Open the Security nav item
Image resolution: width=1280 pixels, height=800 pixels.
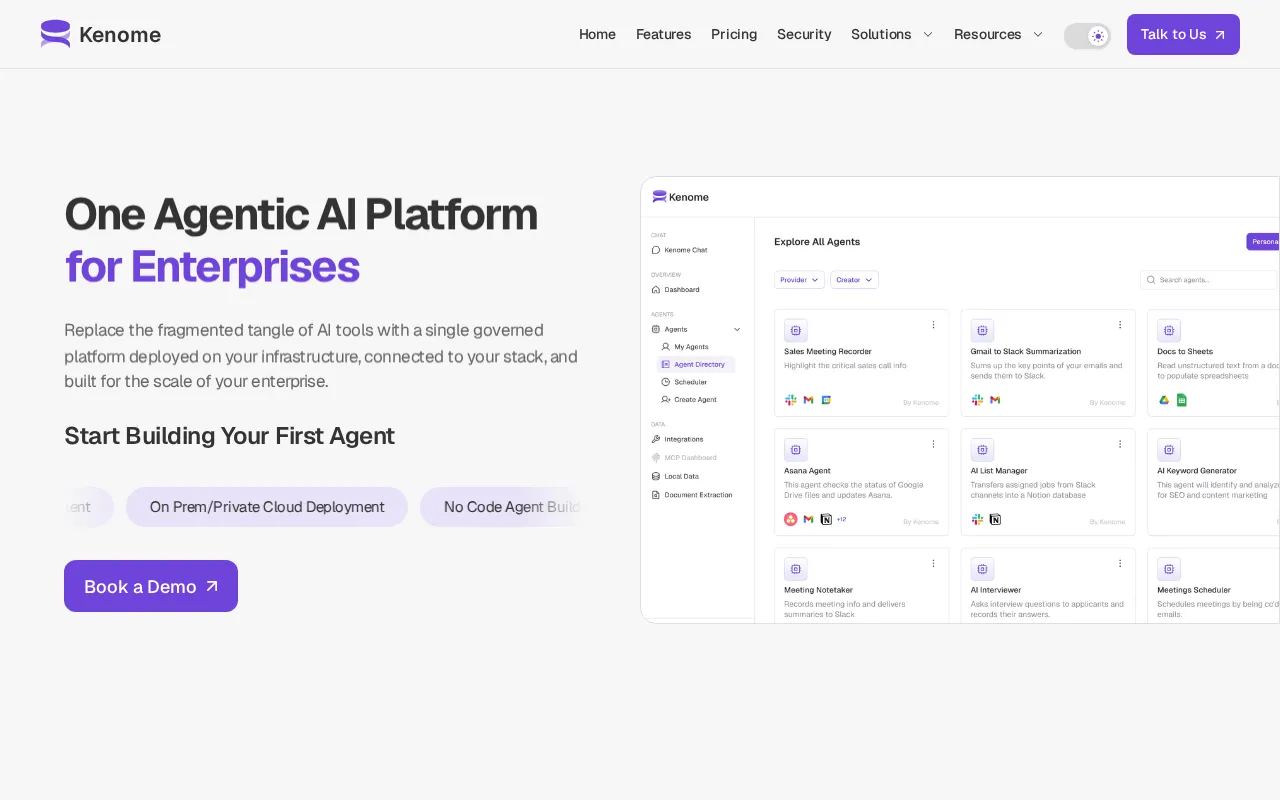(x=804, y=34)
